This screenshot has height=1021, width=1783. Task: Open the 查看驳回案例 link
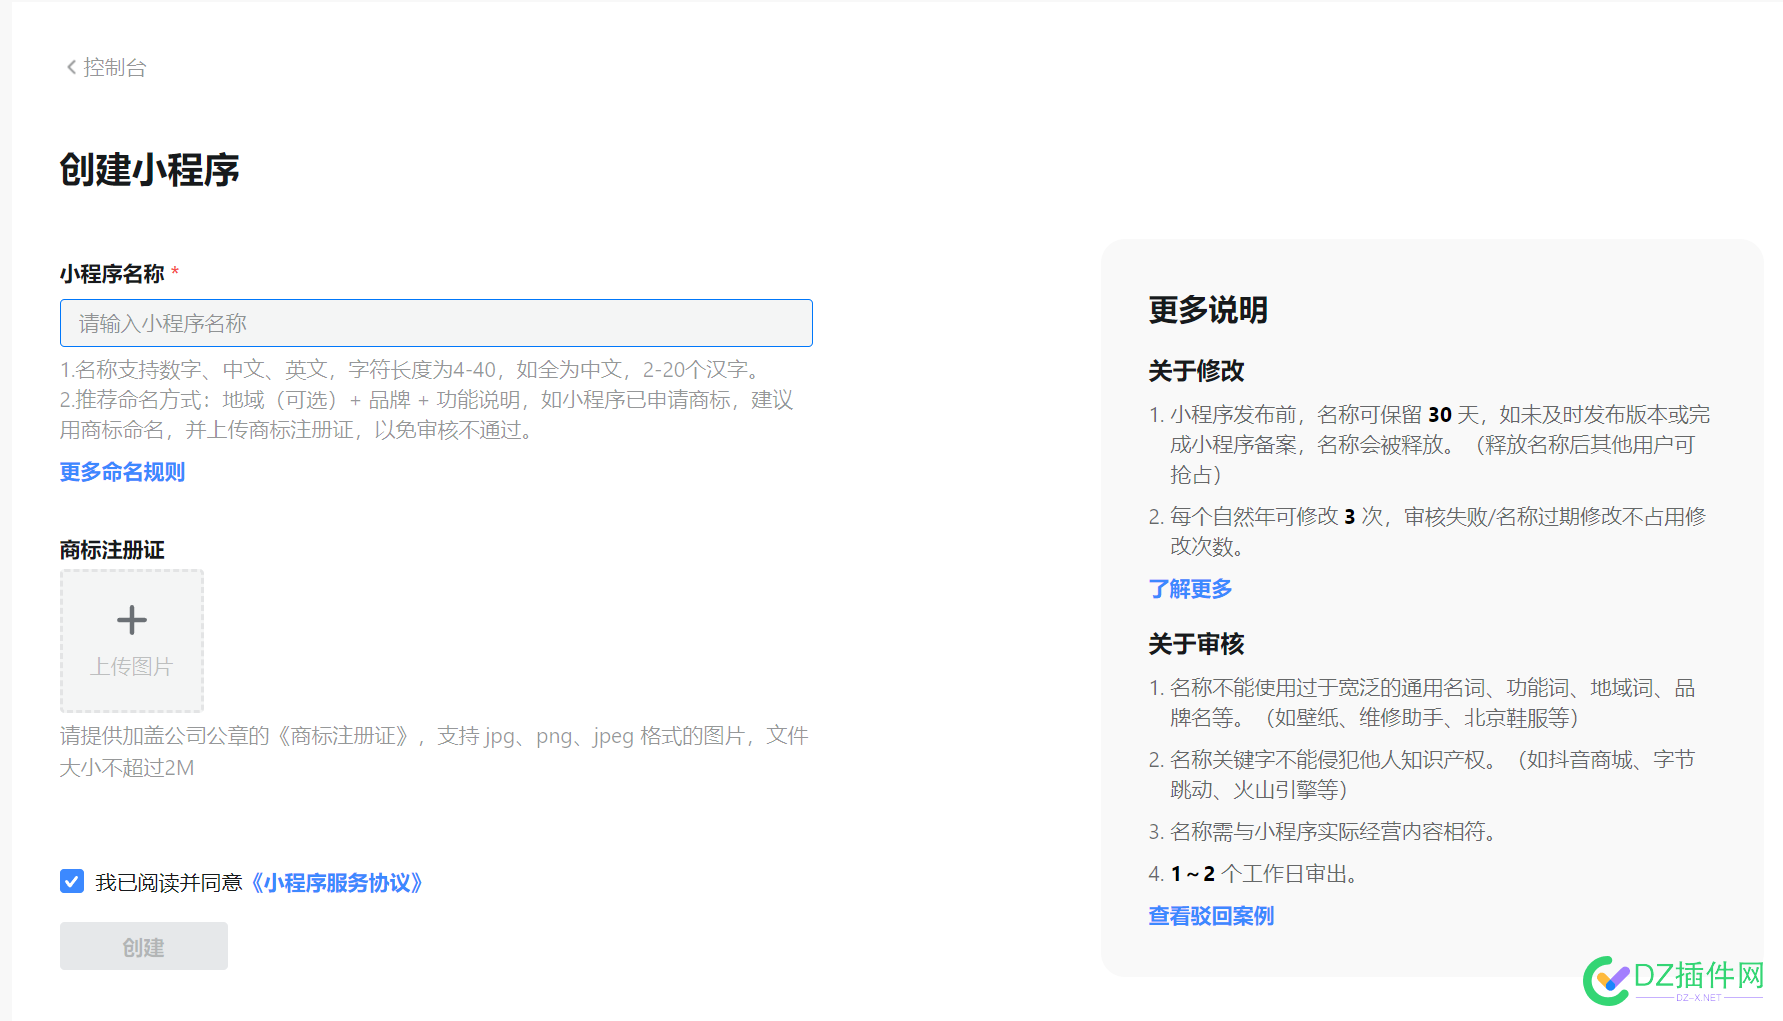pos(1211,916)
